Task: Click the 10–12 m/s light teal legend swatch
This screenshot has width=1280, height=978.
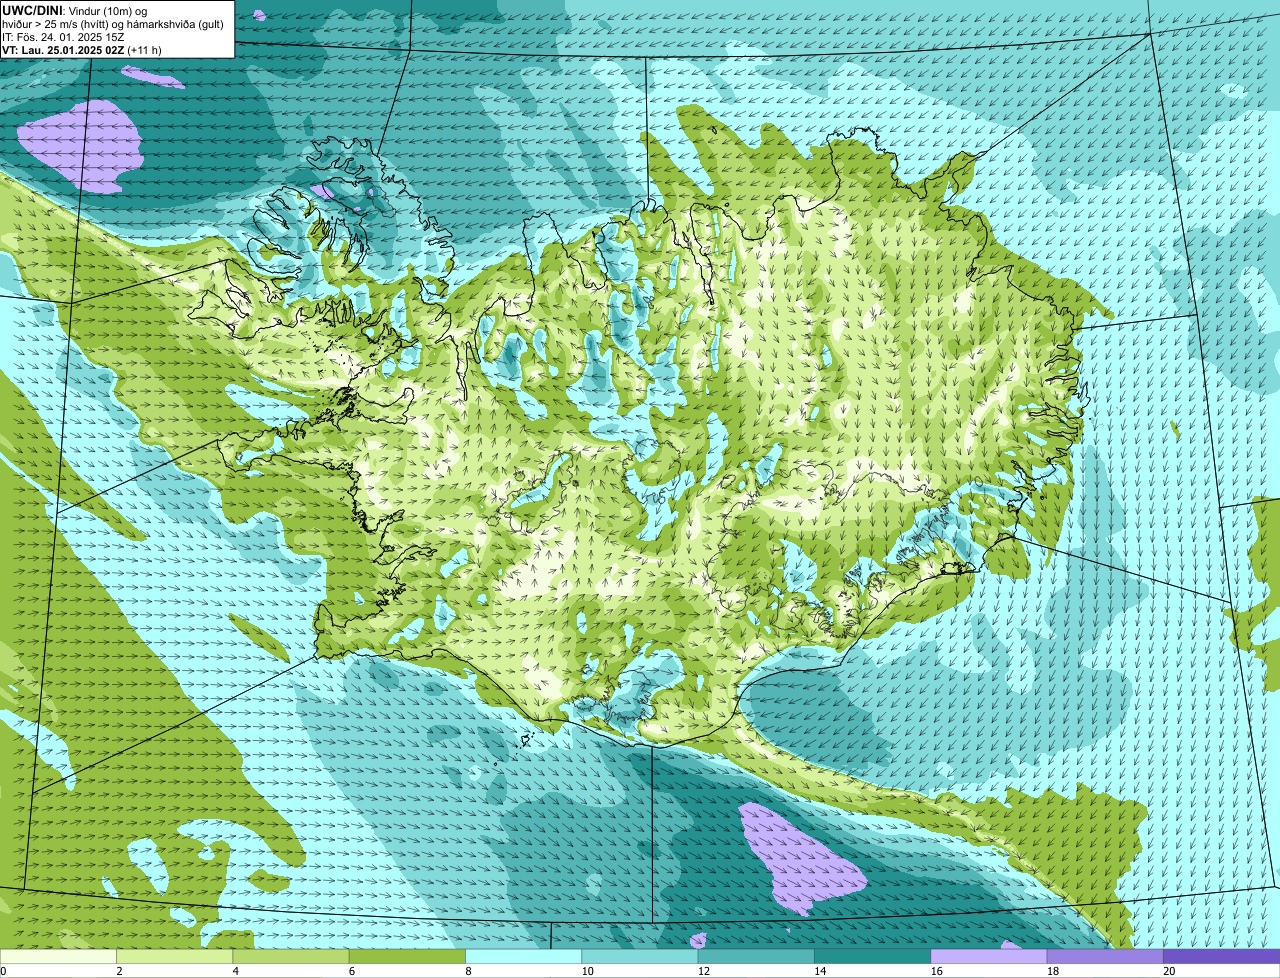Action: [x=640, y=957]
